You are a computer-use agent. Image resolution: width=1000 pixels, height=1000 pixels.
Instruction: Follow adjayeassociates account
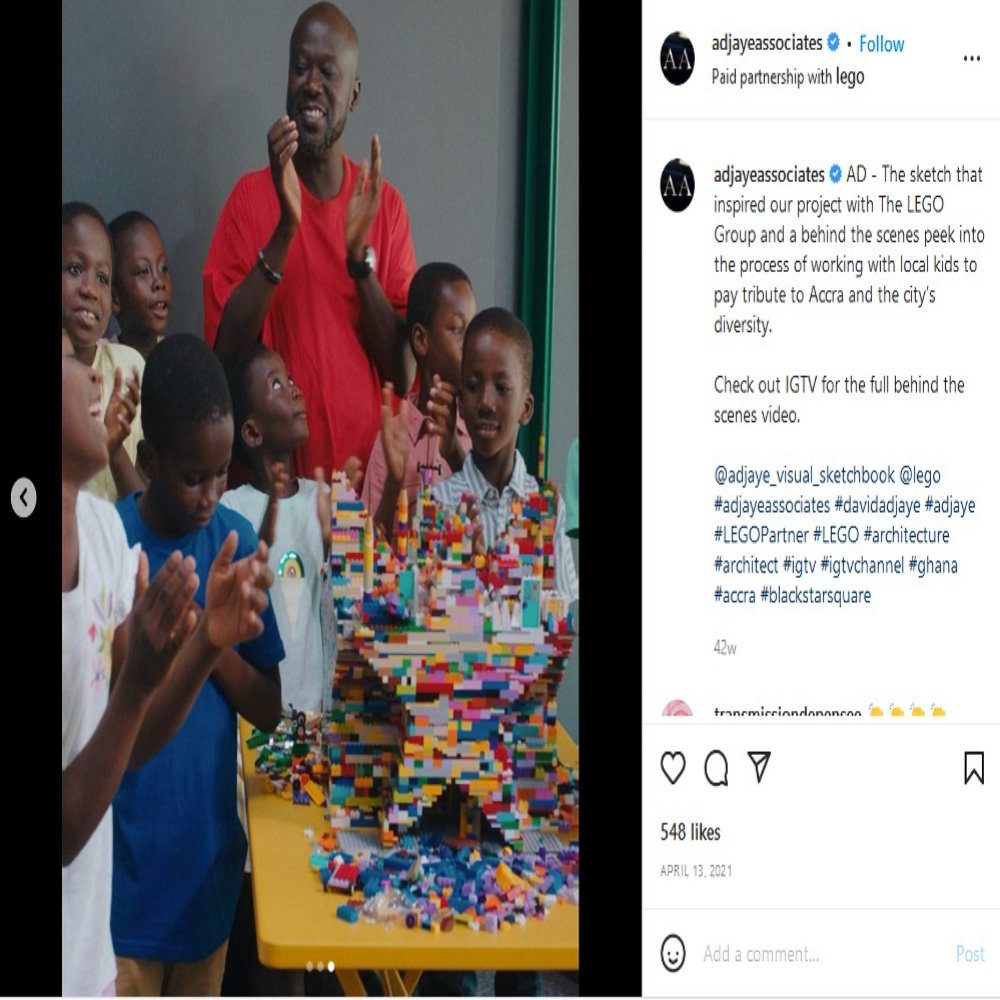[881, 44]
